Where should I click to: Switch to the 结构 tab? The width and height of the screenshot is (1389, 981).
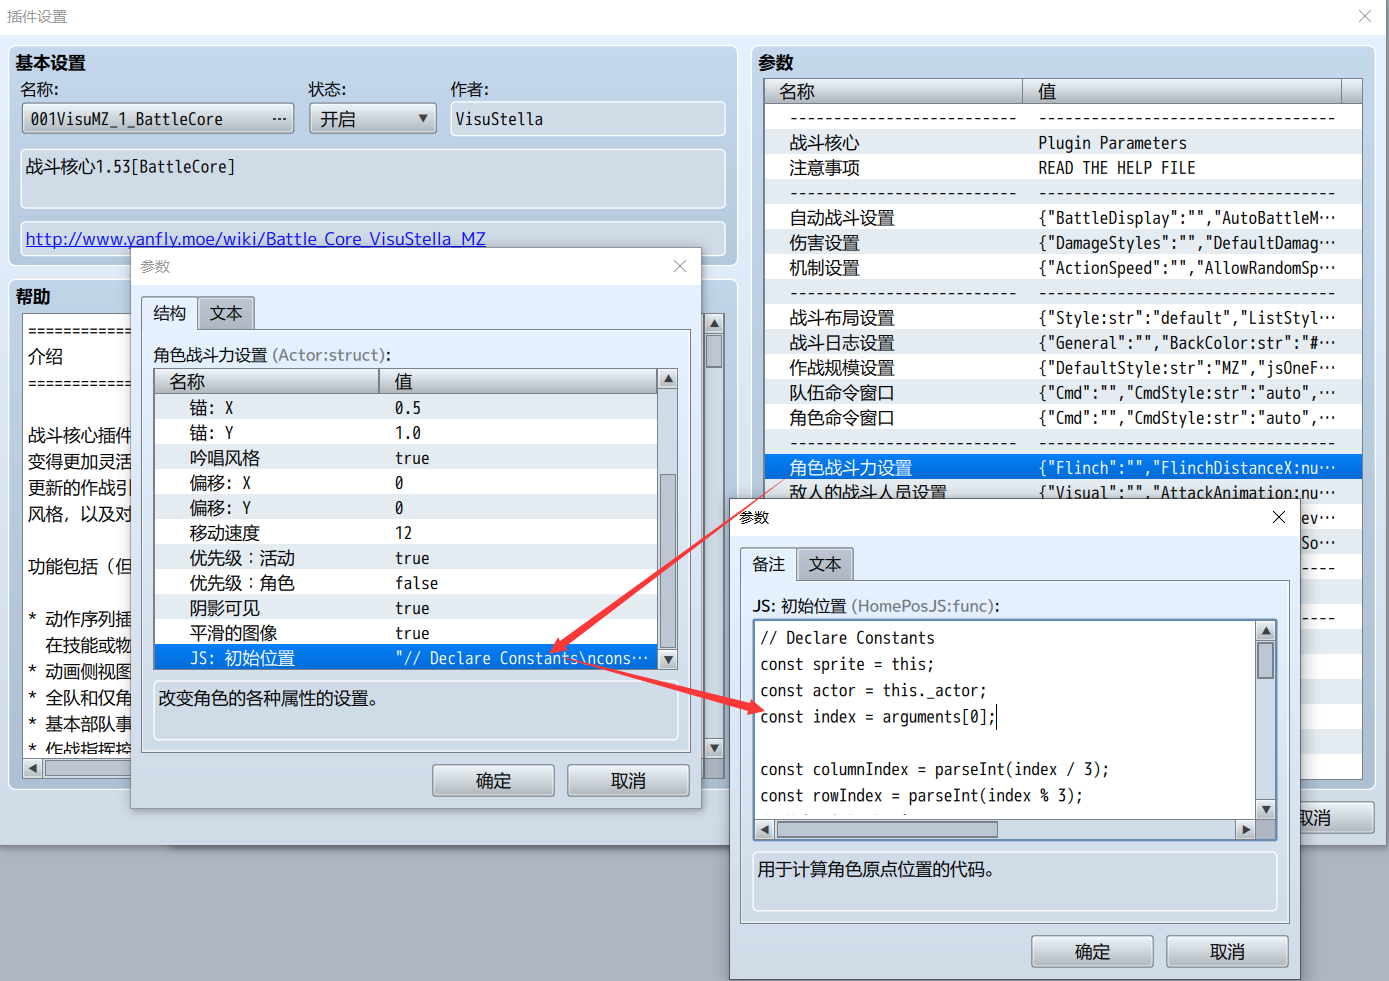pyautogui.click(x=169, y=313)
